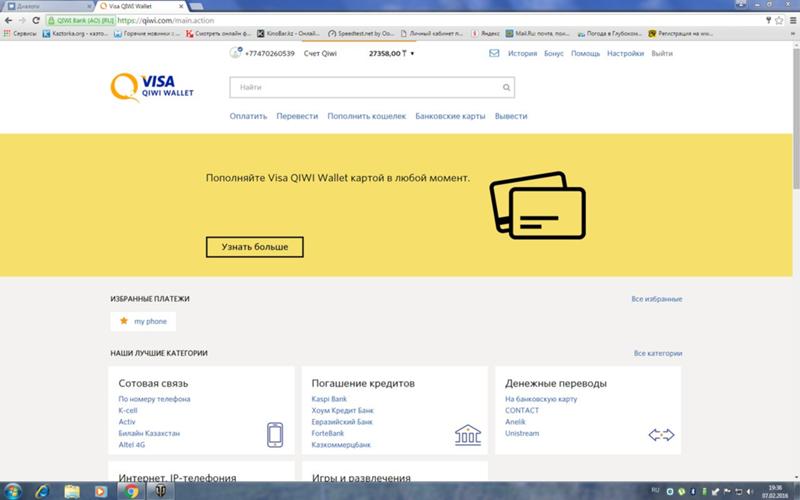Open the Chrome hamburger menu
The width and height of the screenshot is (800, 500).
click(x=793, y=20)
